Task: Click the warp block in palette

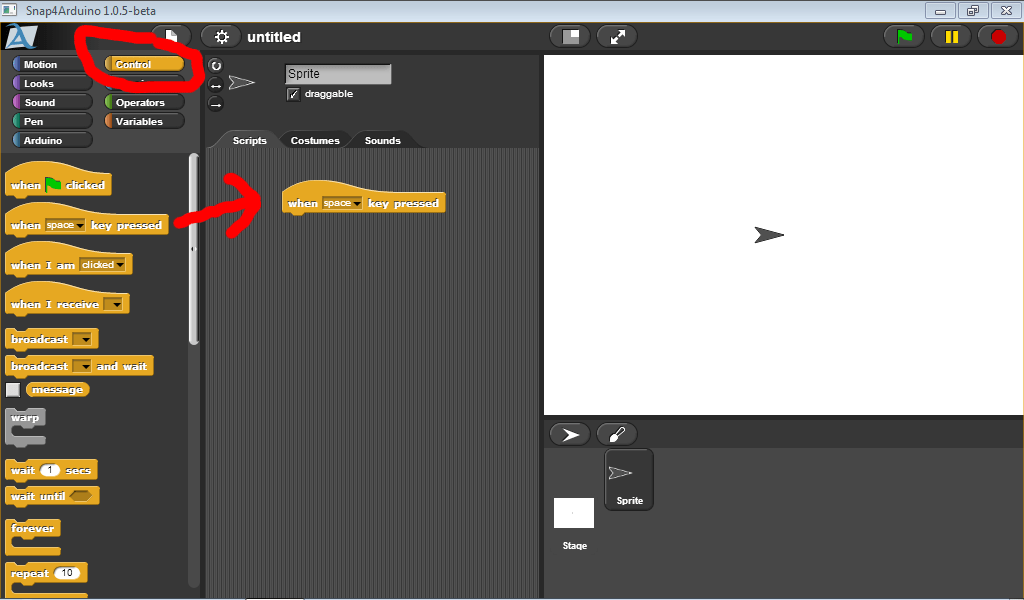Action: click(25, 428)
